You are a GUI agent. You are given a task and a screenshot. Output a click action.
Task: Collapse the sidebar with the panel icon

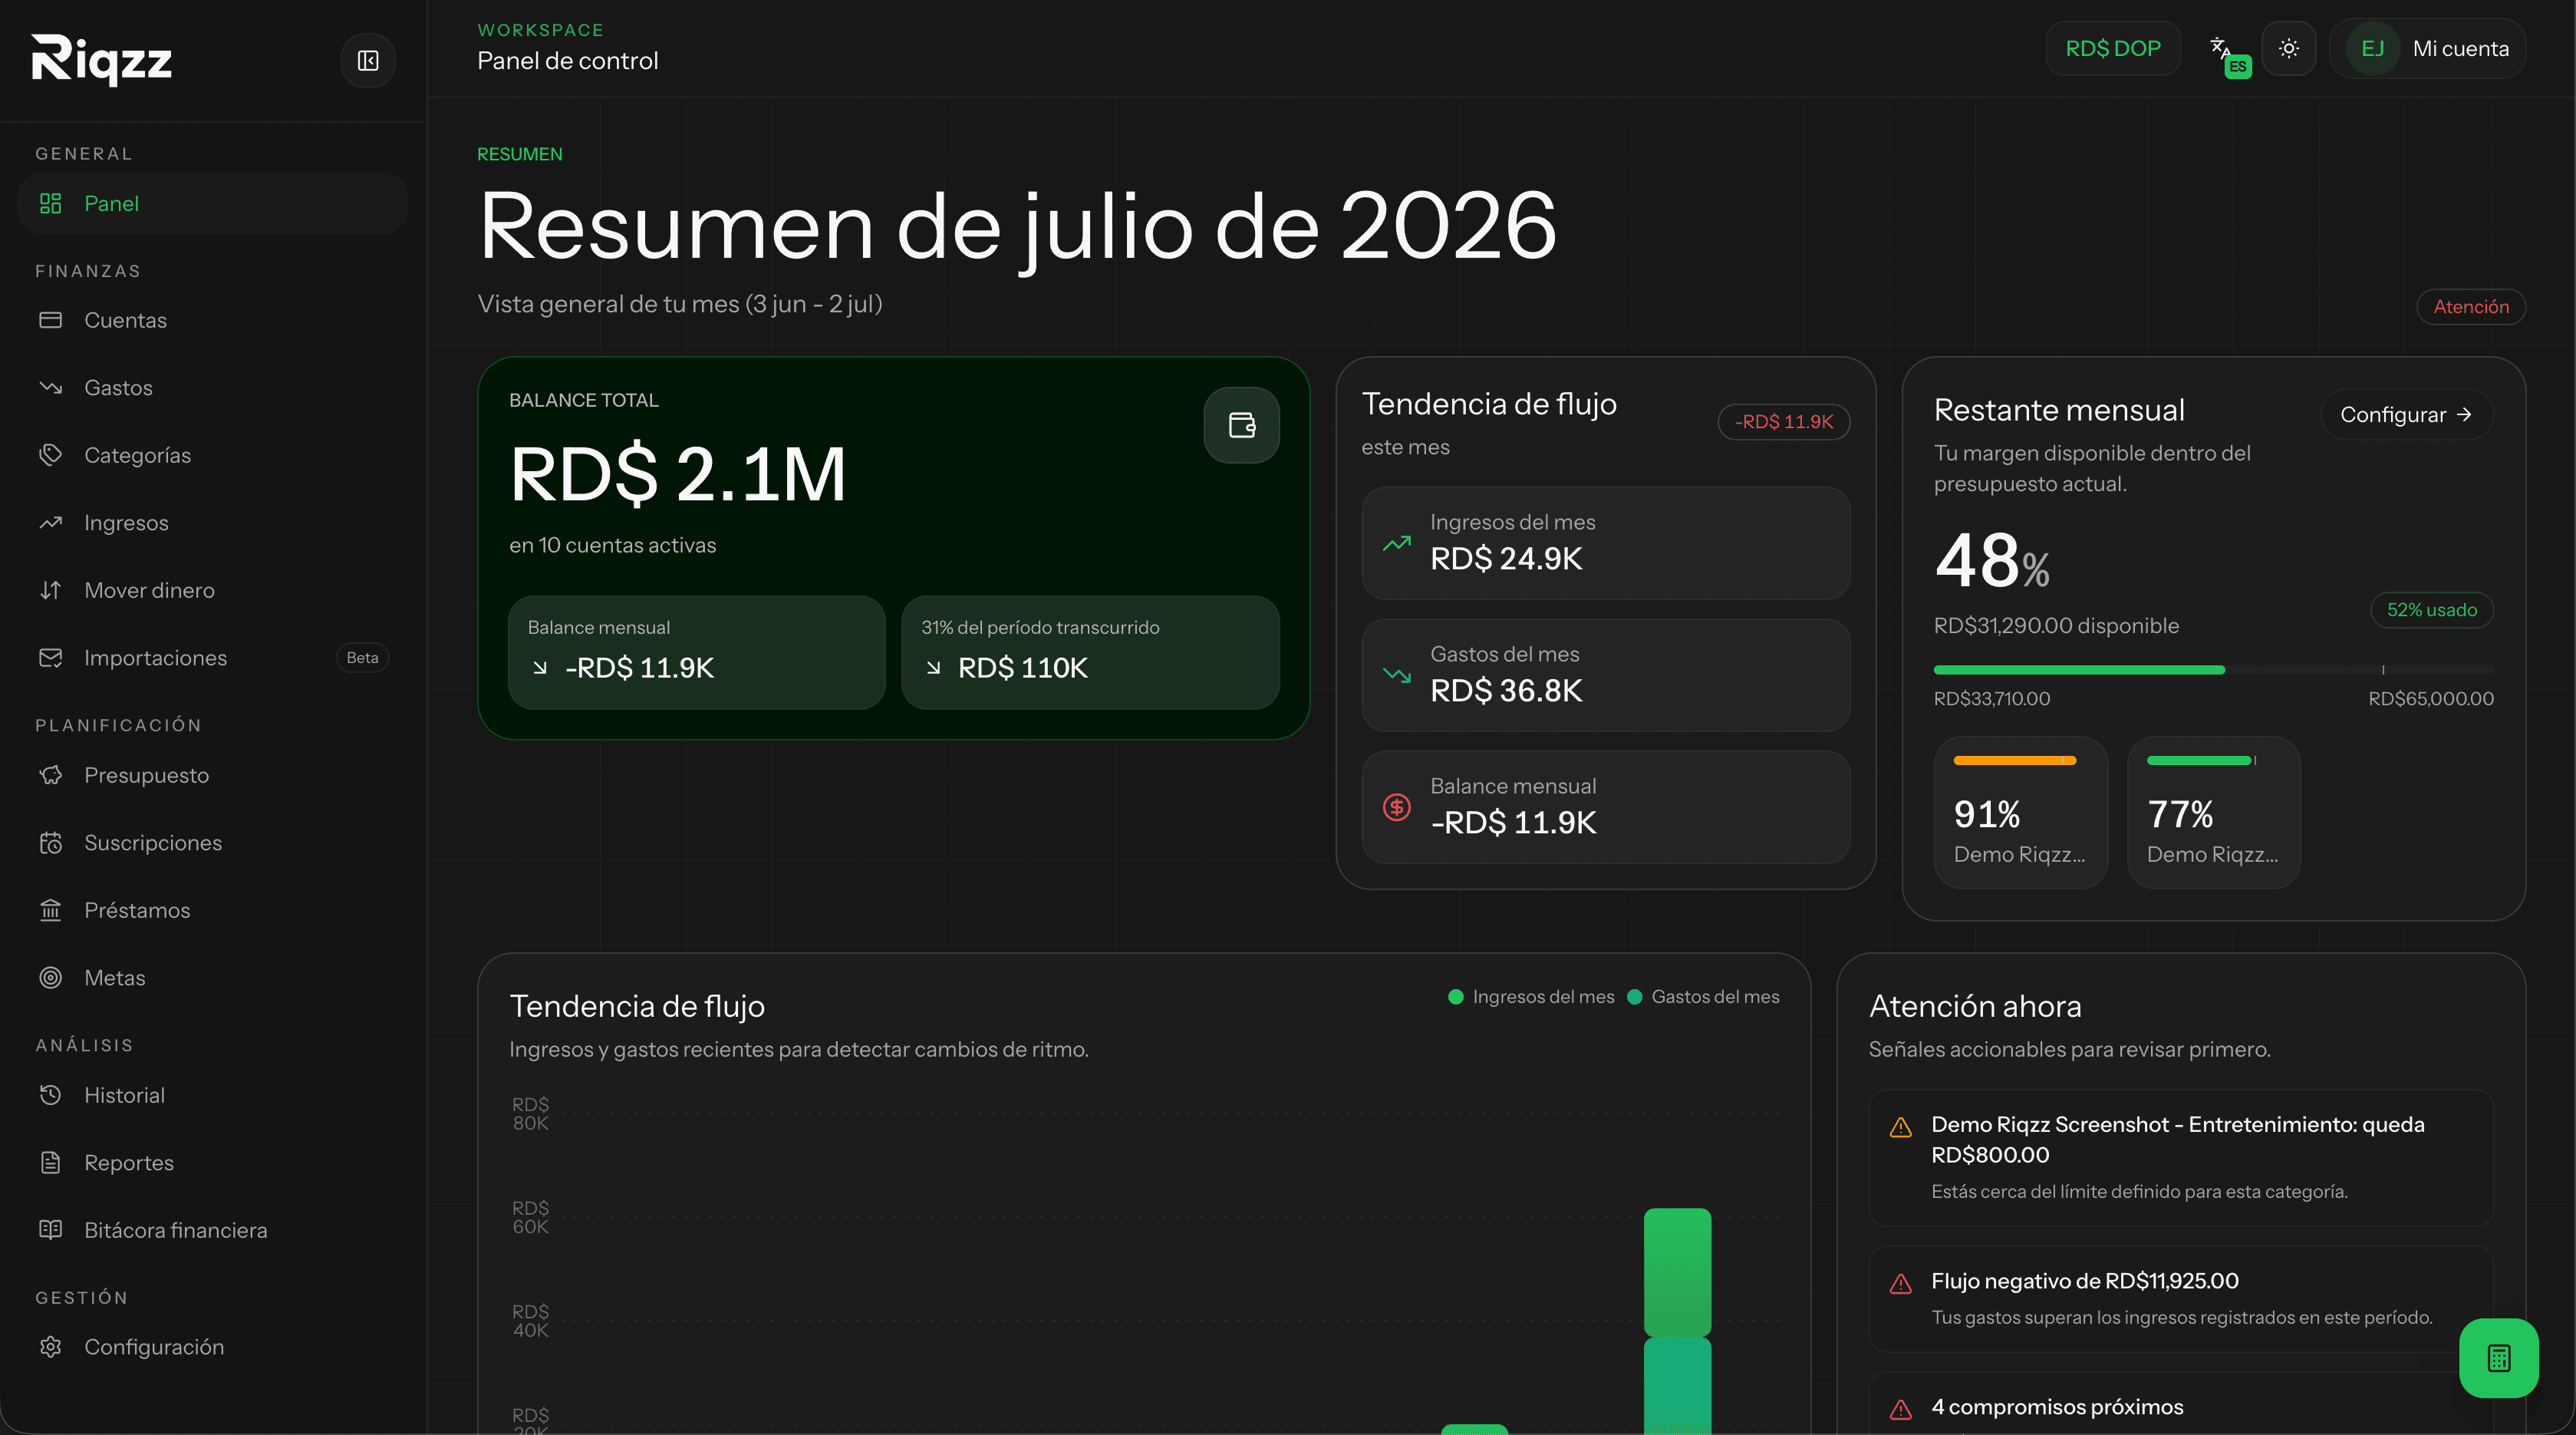click(x=368, y=61)
